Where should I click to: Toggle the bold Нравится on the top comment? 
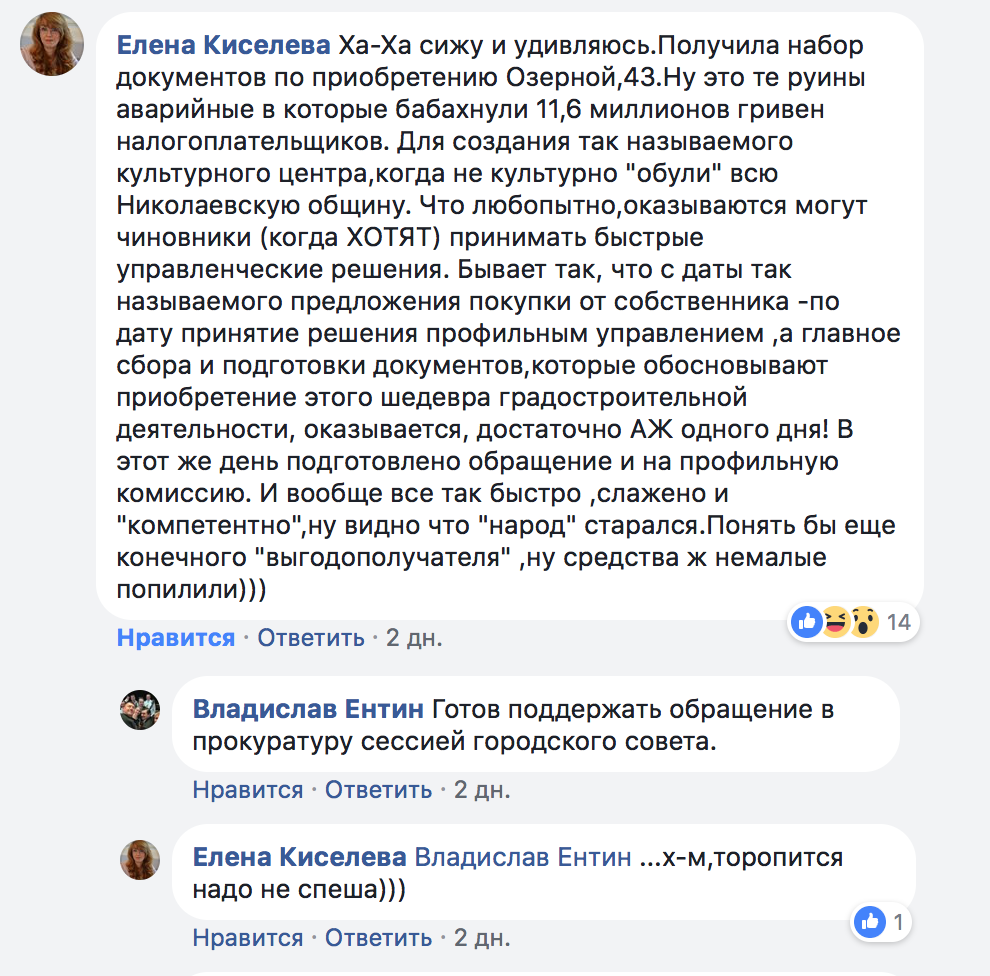176,637
